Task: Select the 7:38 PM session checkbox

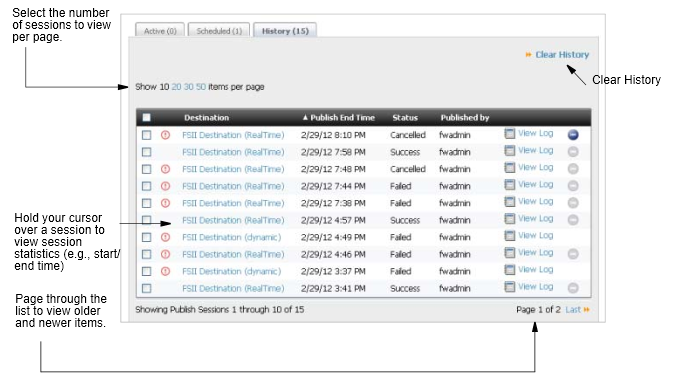Action: pos(147,203)
